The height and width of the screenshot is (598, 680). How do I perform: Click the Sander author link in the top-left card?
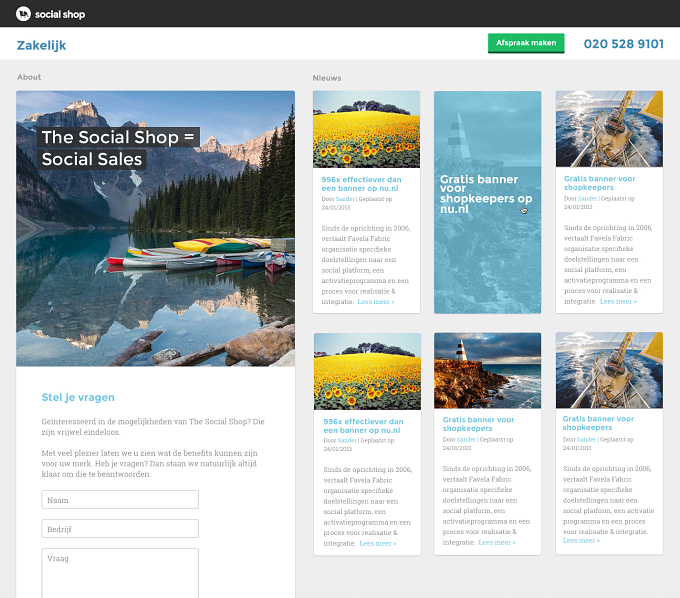click(x=345, y=199)
